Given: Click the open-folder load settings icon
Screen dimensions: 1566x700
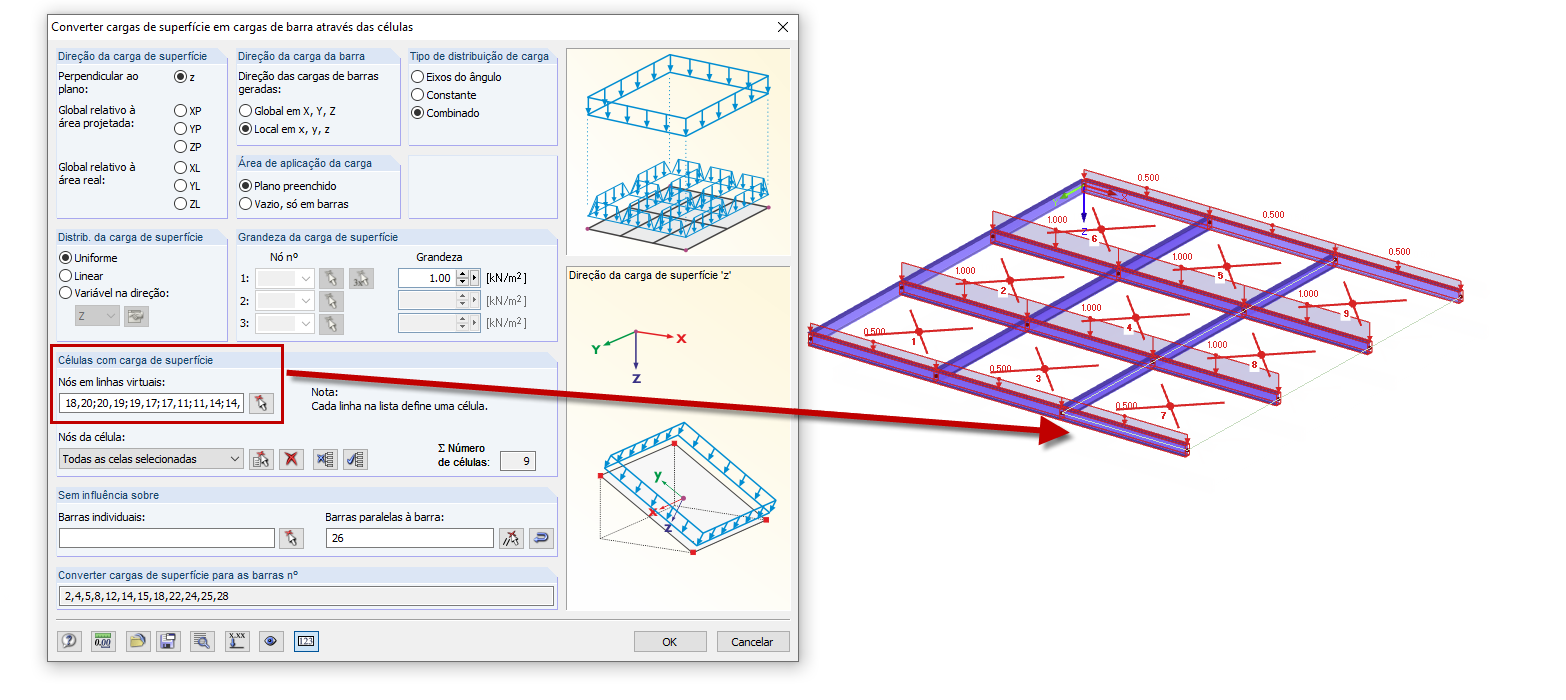Looking at the screenshot, I should [x=138, y=642].
